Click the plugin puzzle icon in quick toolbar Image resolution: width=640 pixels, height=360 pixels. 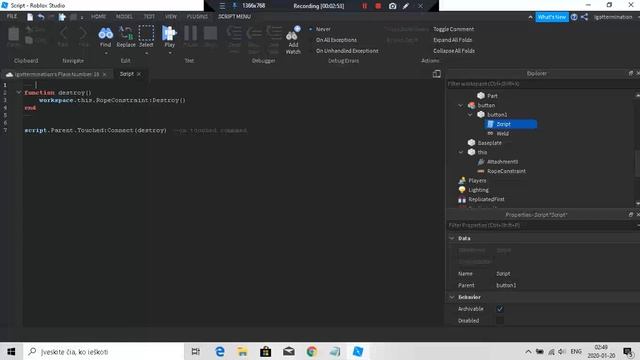pyautogui.click(x=62, y=17)
